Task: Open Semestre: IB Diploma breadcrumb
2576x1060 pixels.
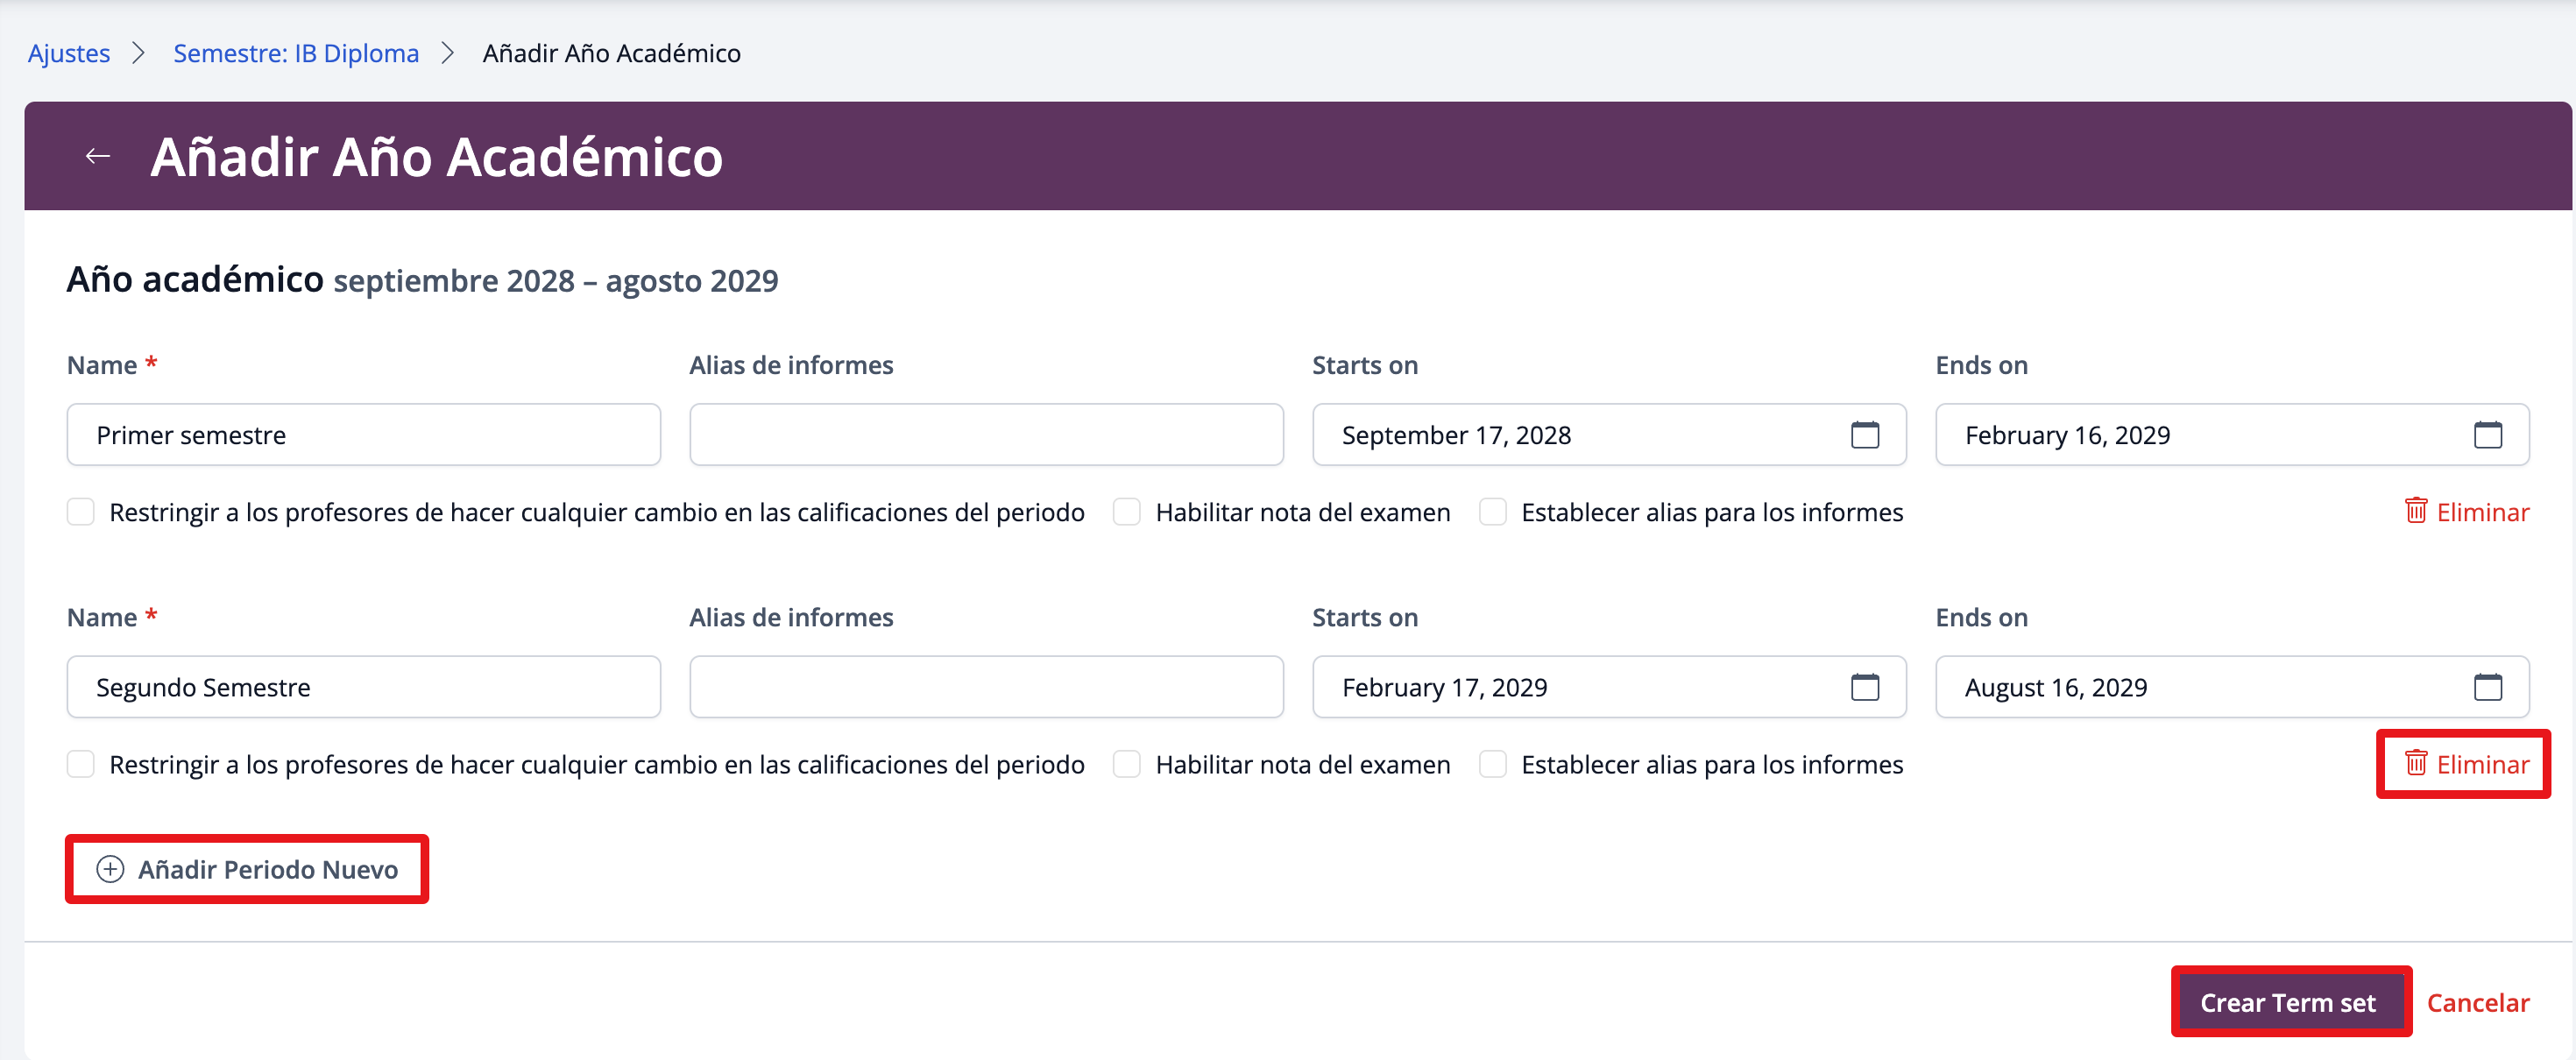Action: (x=296, y=53)
